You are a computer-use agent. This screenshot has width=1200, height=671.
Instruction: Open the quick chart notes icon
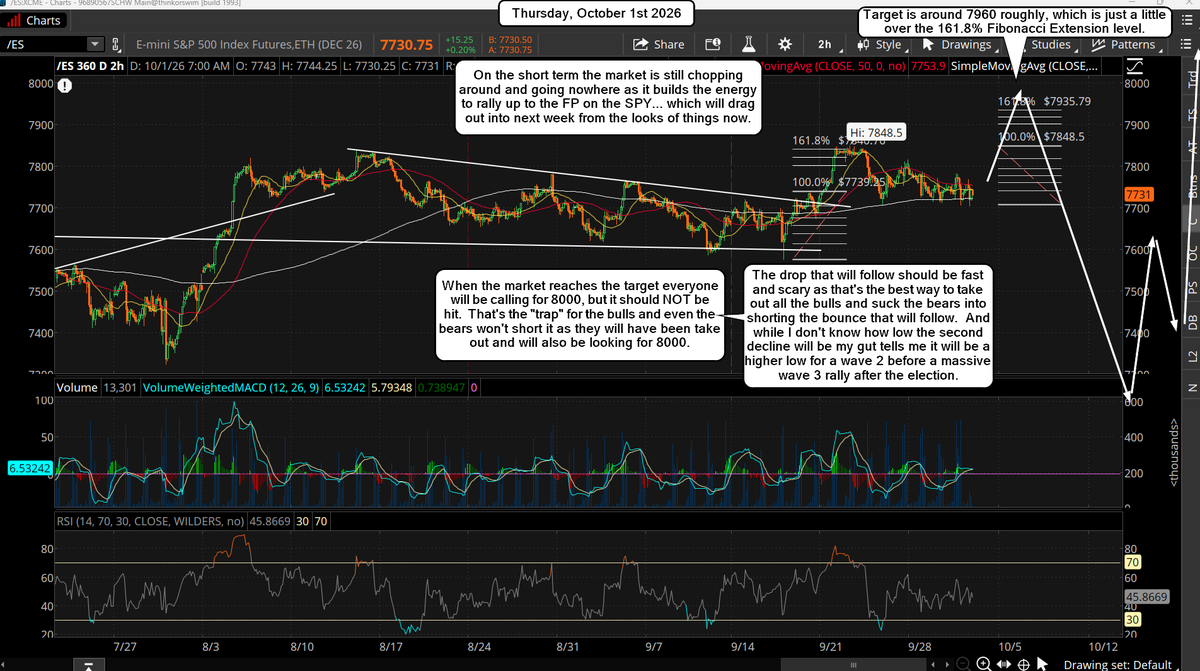[714, 44]
